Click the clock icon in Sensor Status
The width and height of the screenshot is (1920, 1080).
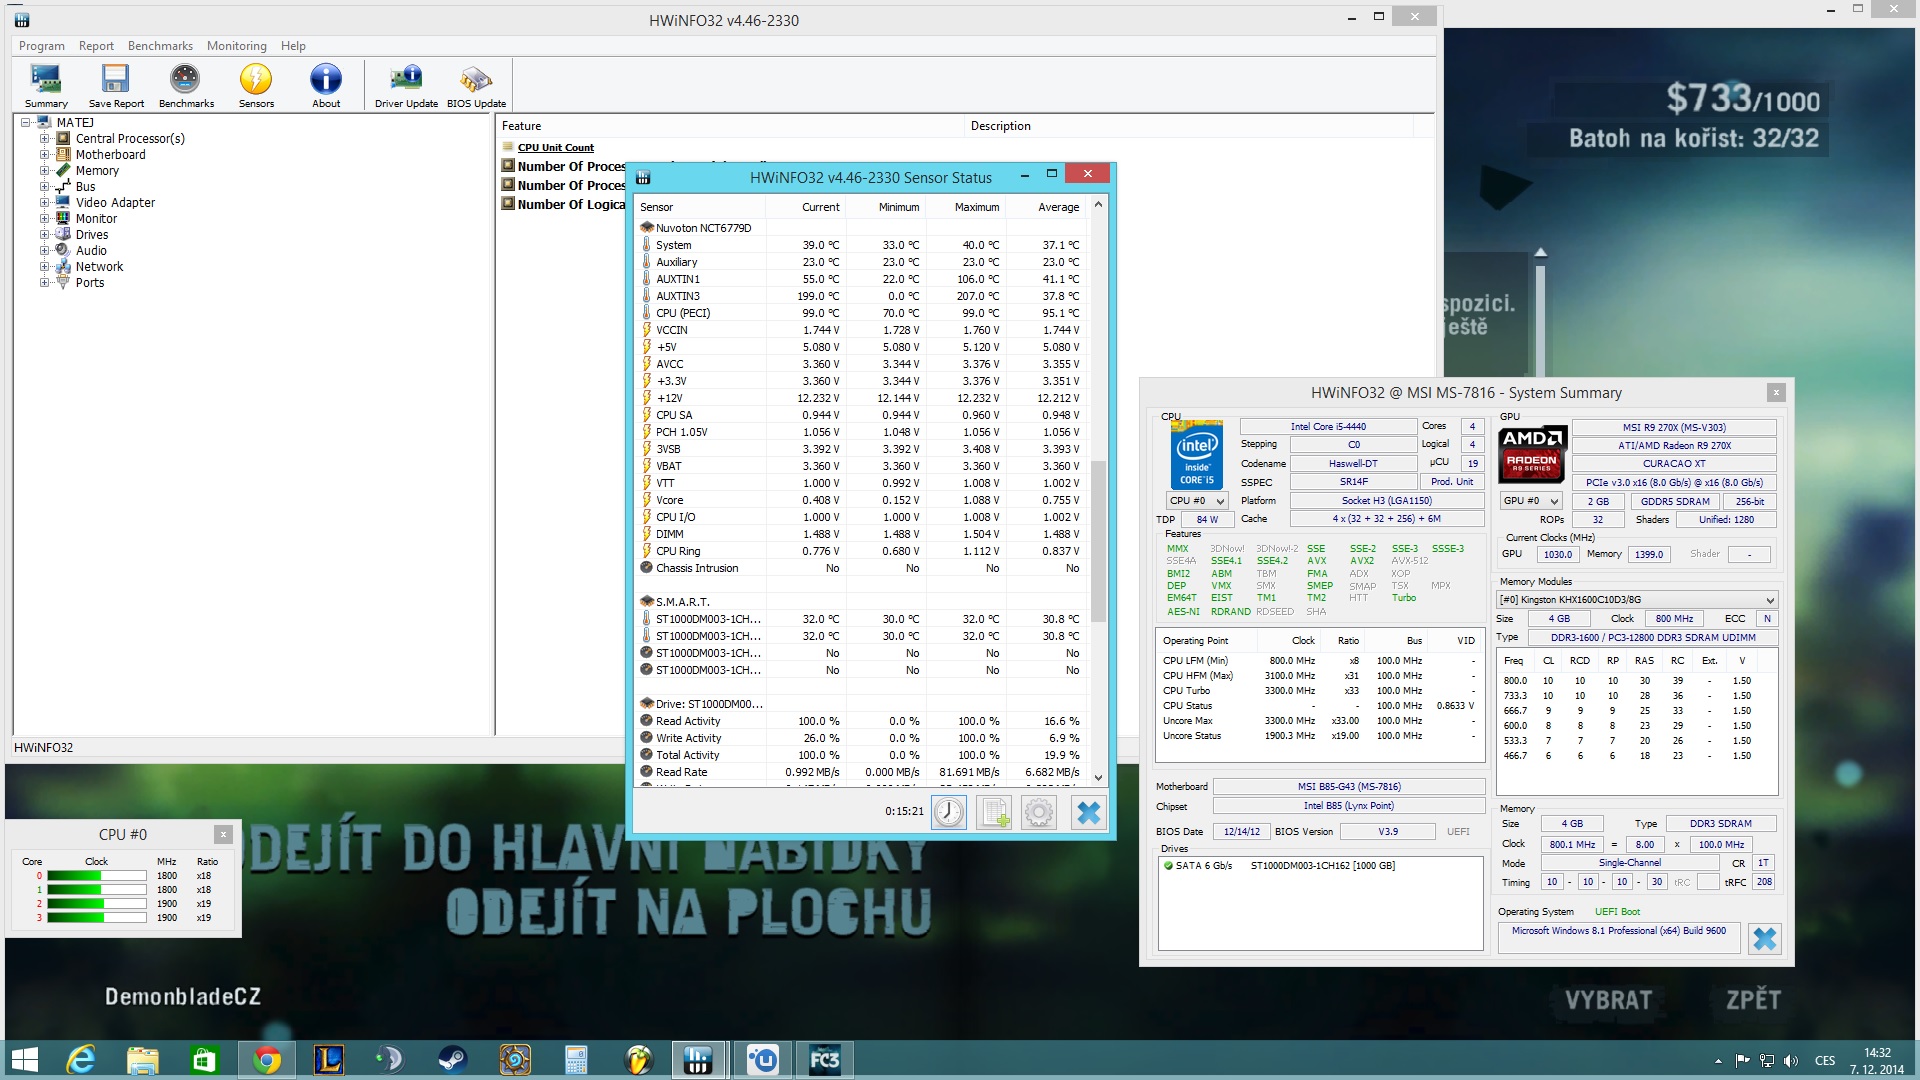949,812
